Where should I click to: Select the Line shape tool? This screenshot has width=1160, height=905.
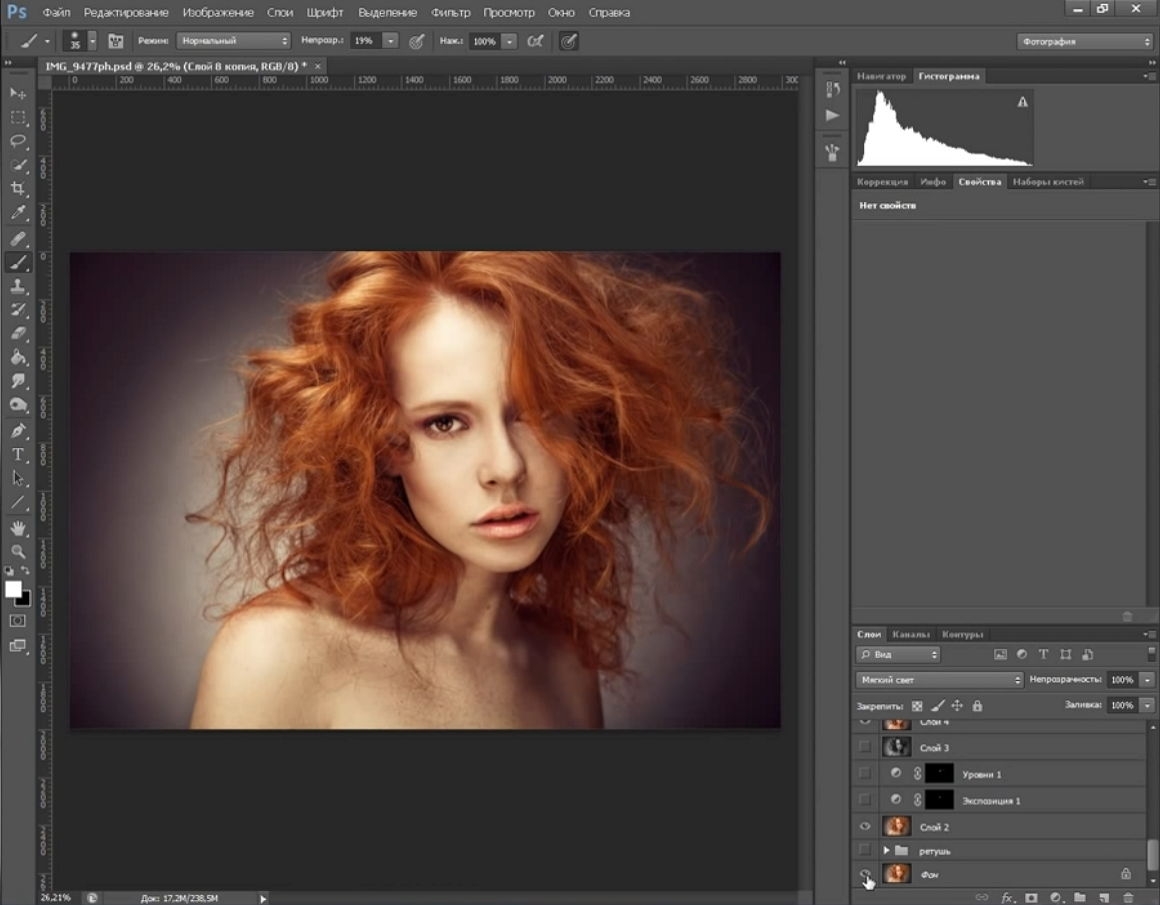[x=18, y=502]
